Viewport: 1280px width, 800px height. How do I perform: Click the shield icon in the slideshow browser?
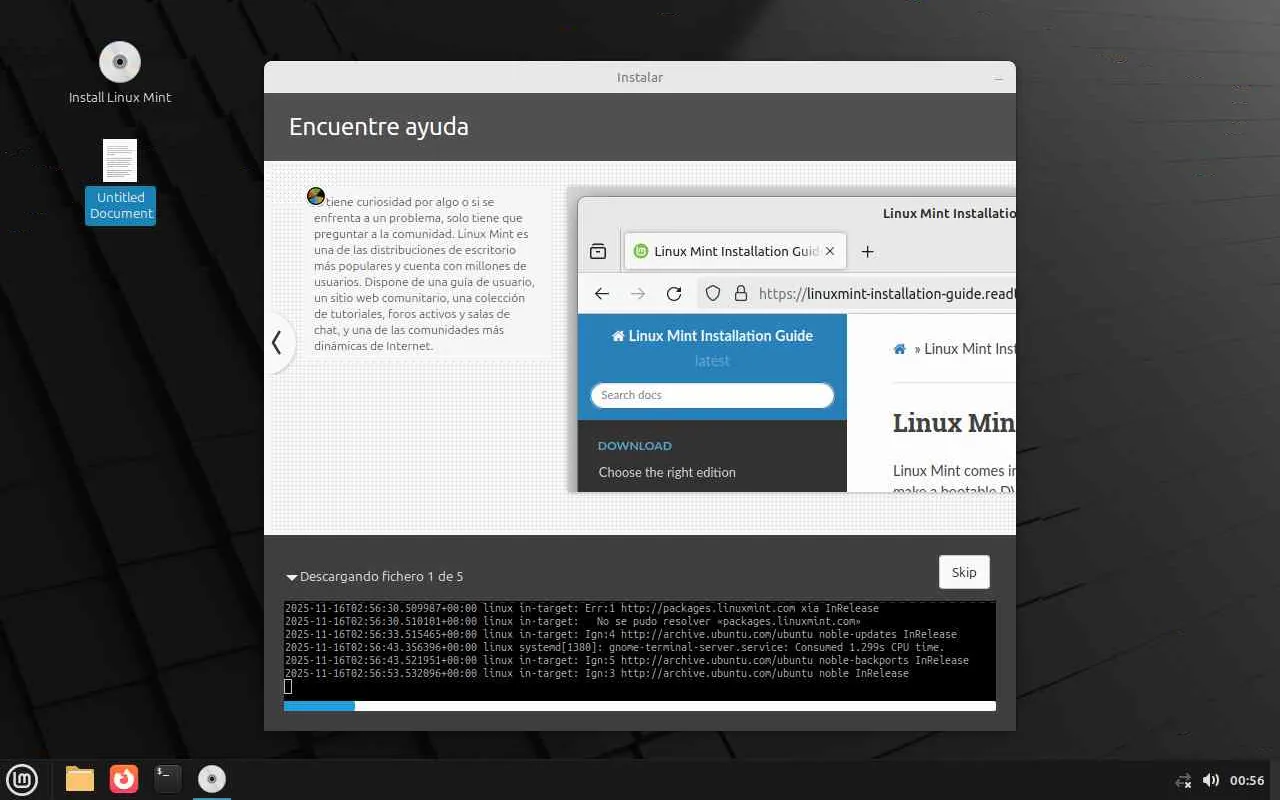pos(713,293)
